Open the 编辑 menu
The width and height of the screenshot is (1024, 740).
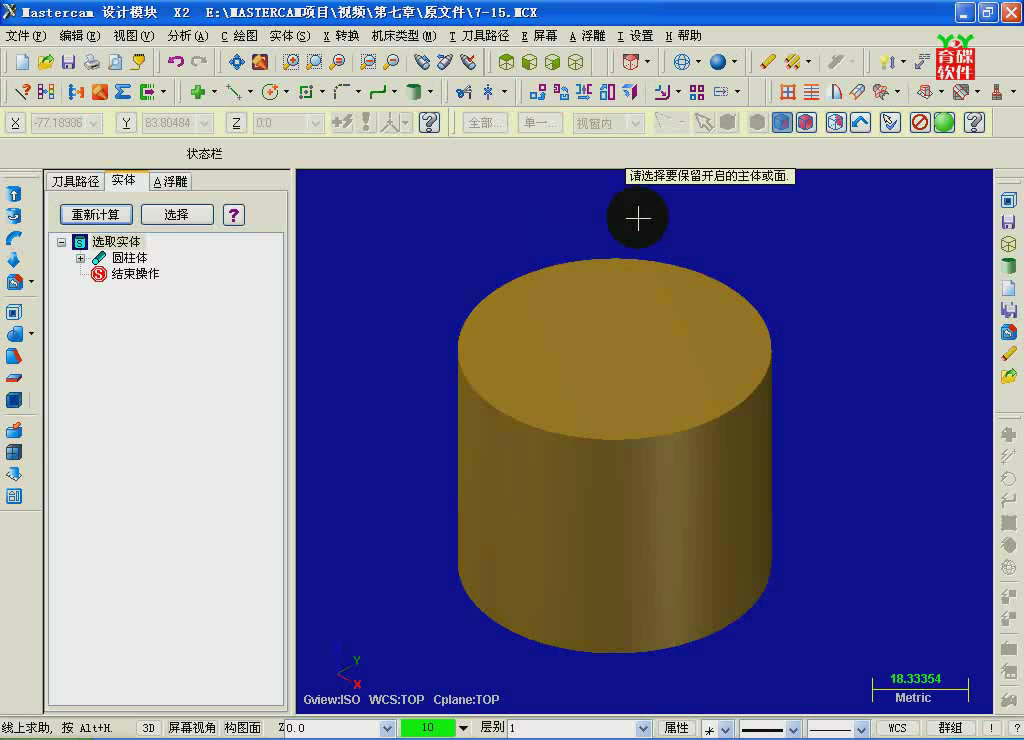80,36
